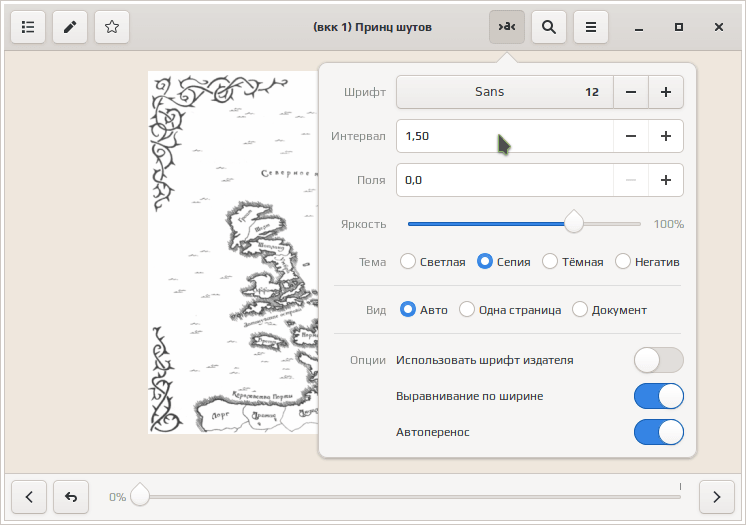Enable Использовать шрифт издателя switch

[x=658, y=360]
